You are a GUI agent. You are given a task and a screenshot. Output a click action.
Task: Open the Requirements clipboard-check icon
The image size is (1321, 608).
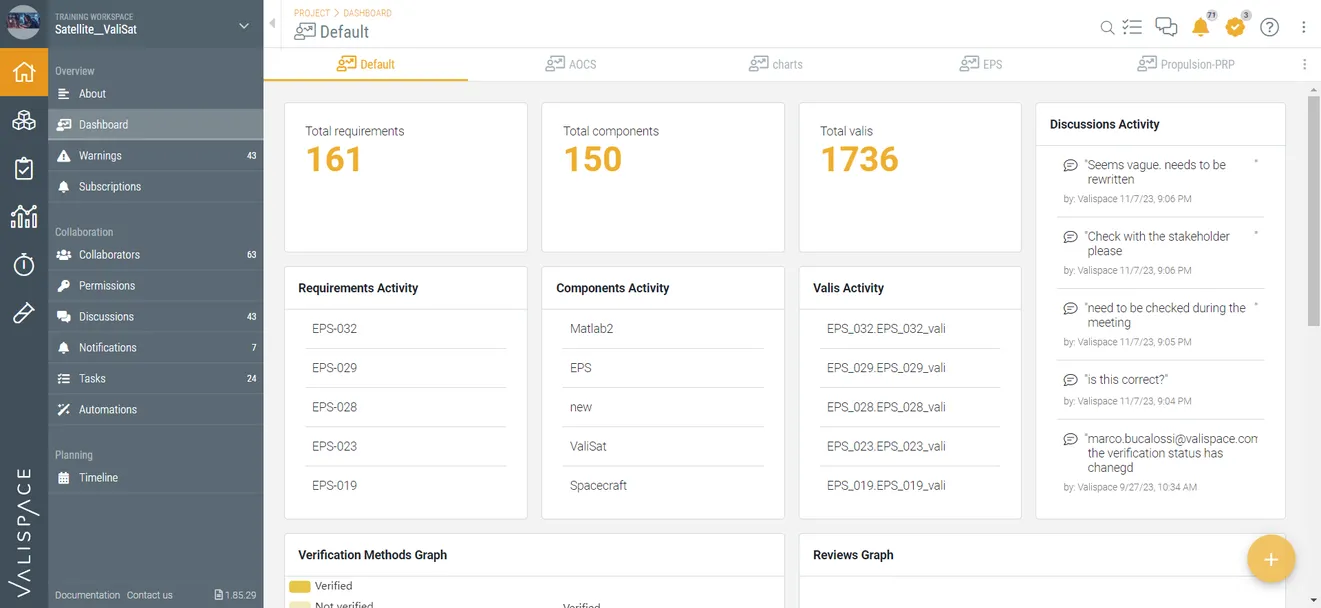click(24, 169)
